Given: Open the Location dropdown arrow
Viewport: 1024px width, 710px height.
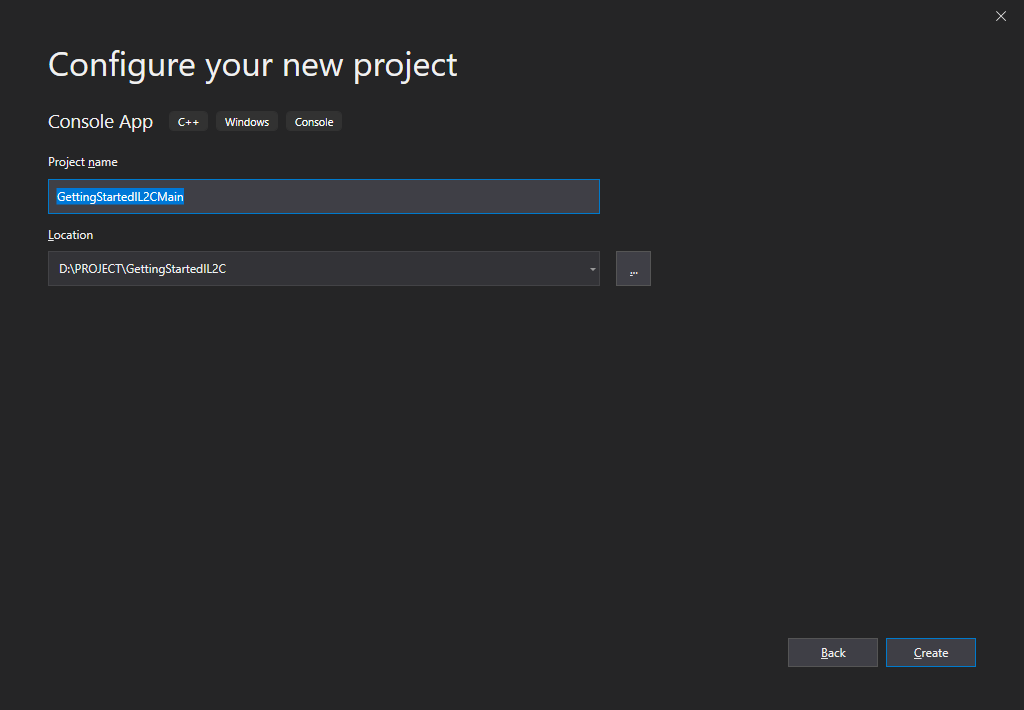Looking at the screenshot, I should click(592, 269).
